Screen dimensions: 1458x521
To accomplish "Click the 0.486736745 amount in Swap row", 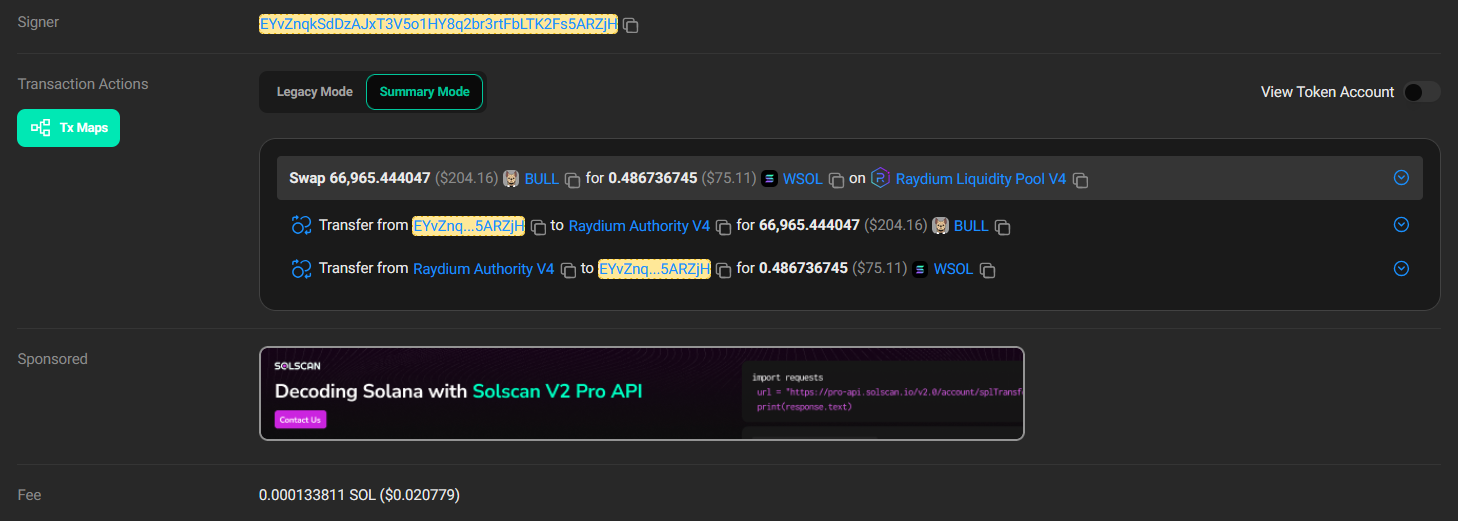I will (653, 178).
